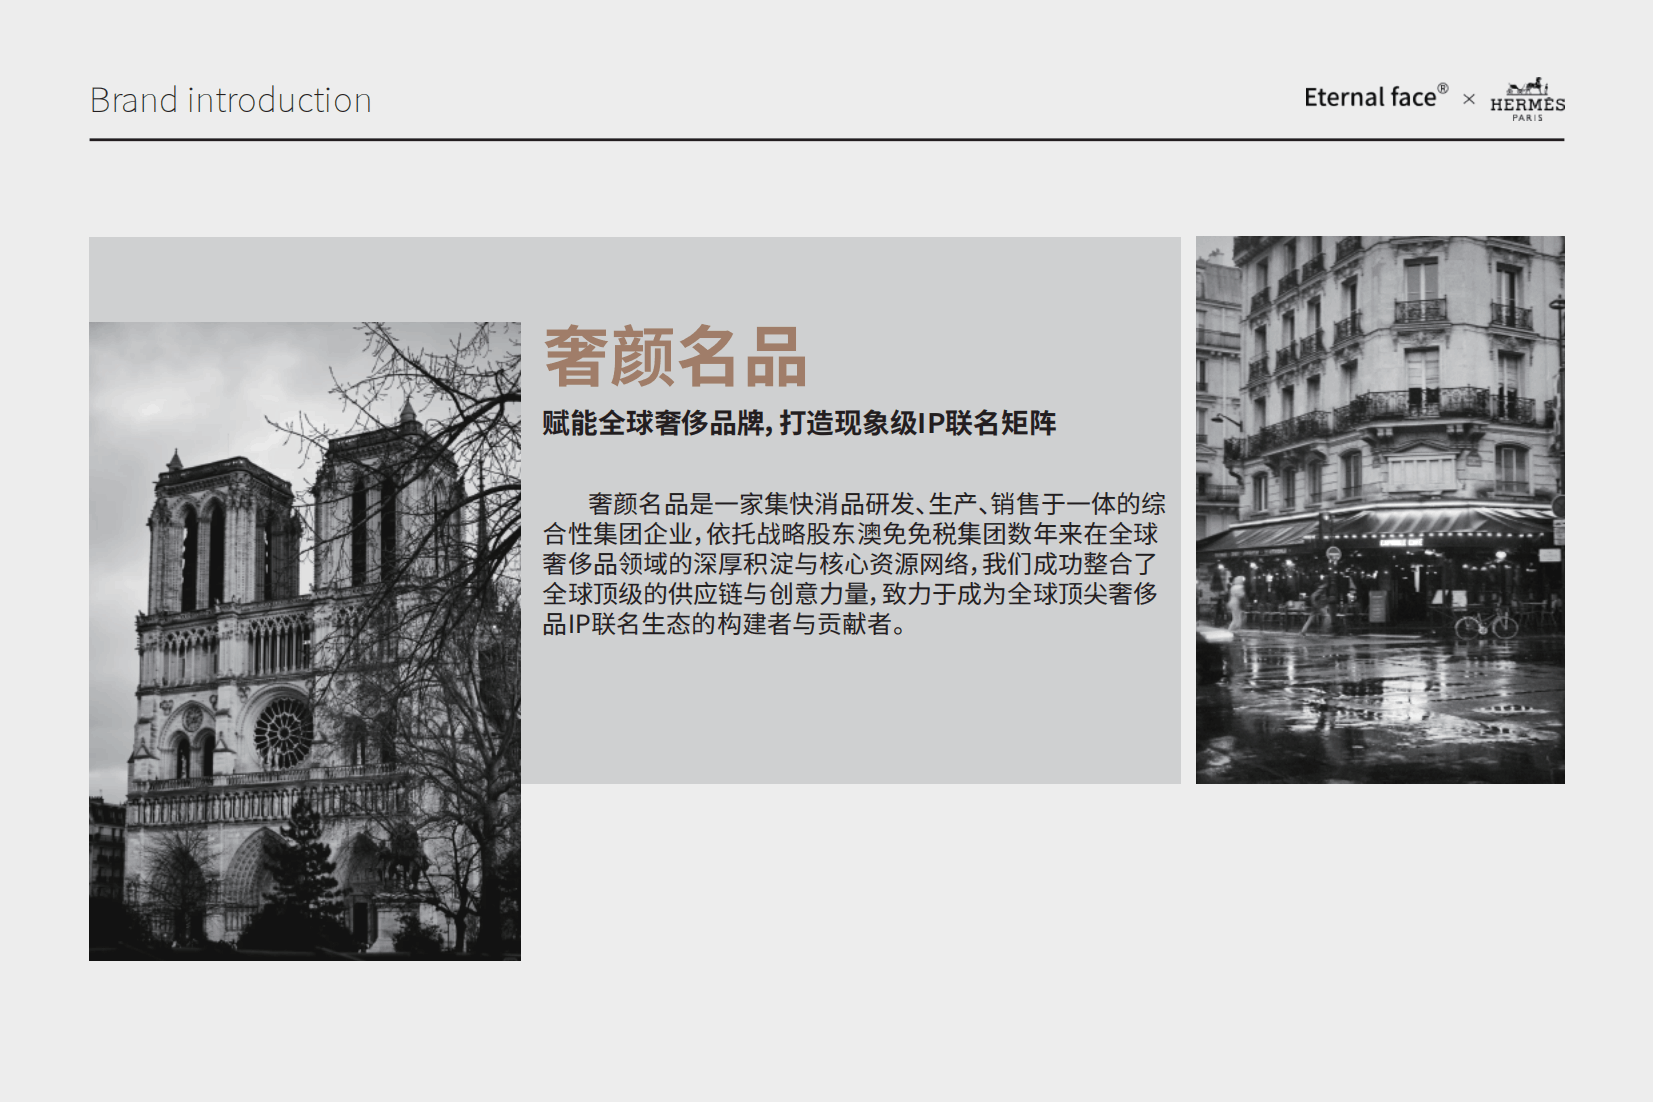Click the registered trademark symbol
Viewport: 1654px width, 1102px height.
click(x=1443, y=89)
